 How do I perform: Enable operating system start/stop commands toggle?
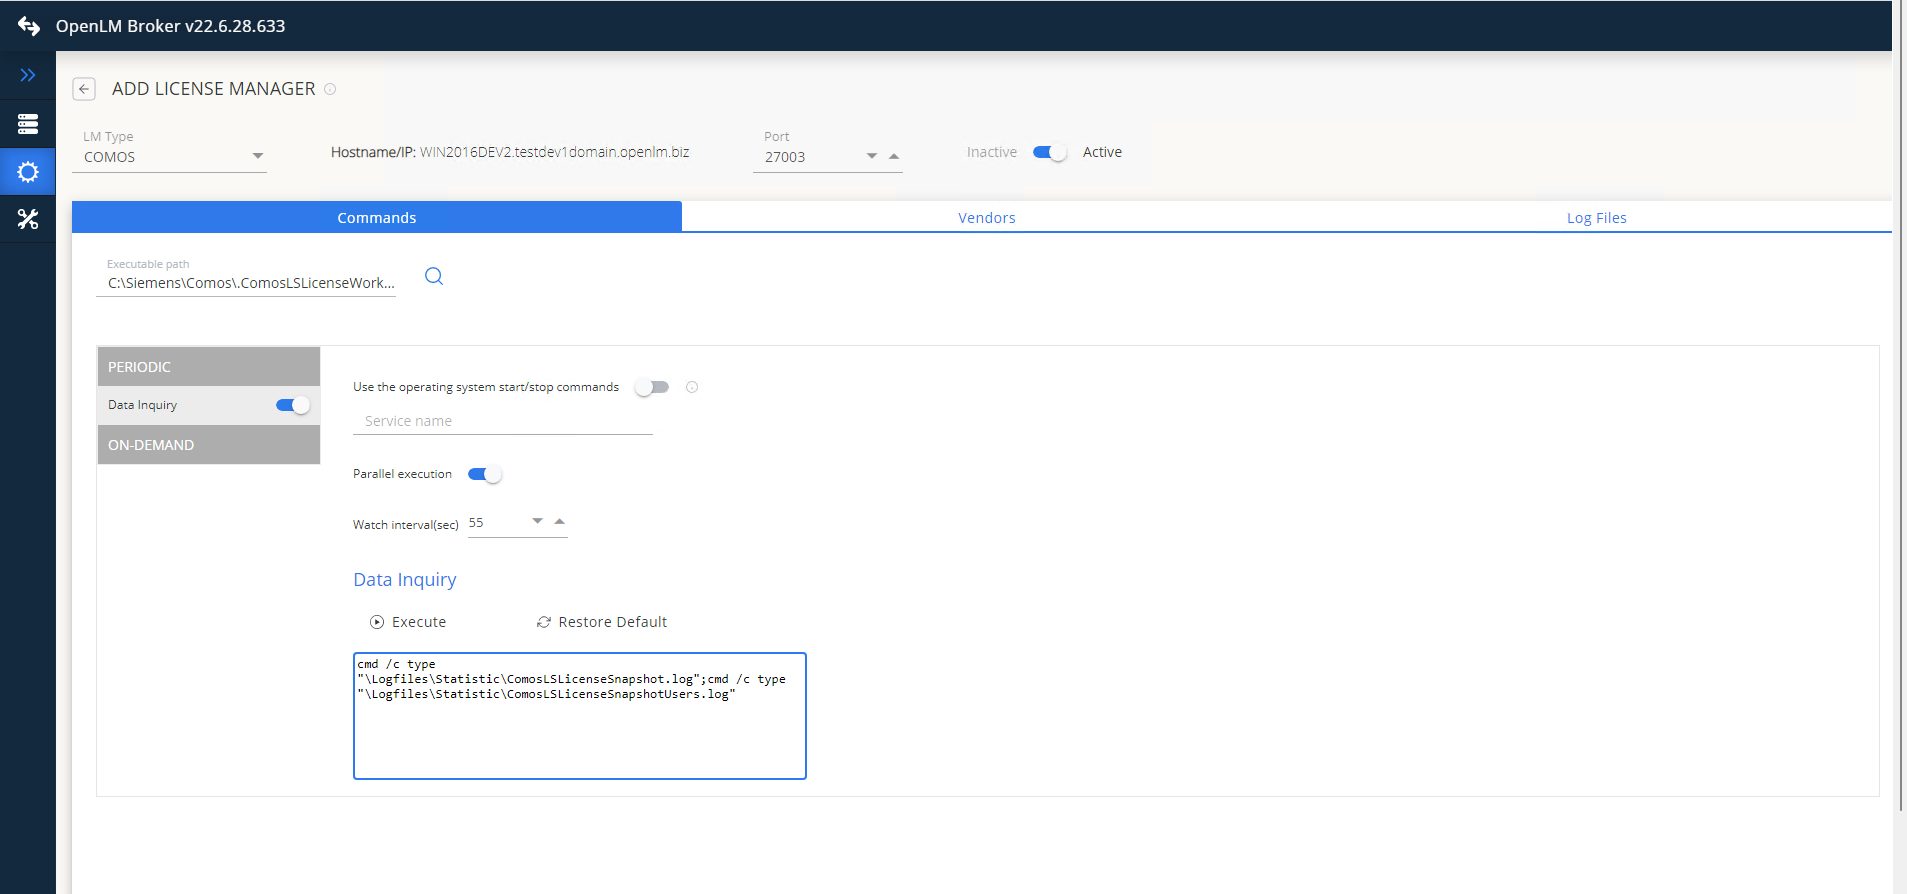click(652, 387)
